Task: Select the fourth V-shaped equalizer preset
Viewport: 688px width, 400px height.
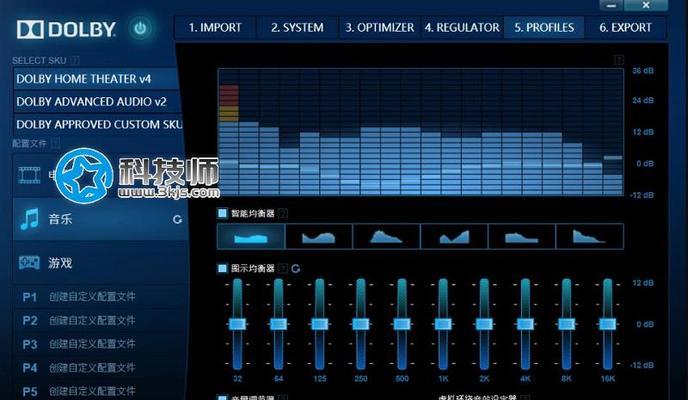Action: (x=454, y=236)
